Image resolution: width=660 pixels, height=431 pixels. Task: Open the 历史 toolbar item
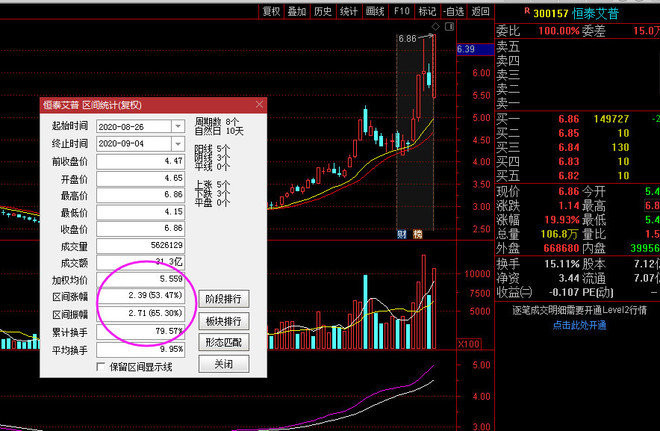tap(323, 11)
